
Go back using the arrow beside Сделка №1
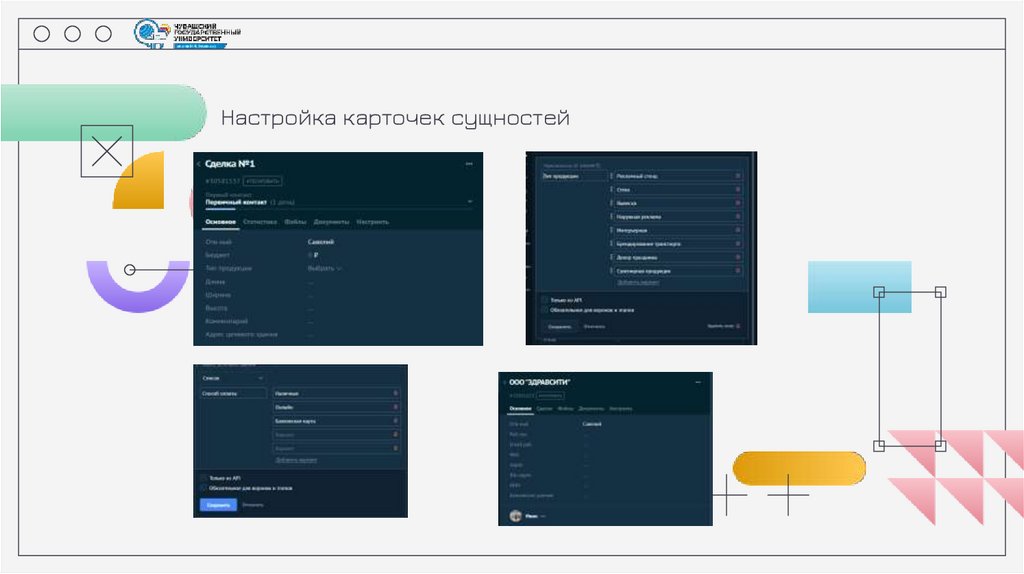point(199,164)
